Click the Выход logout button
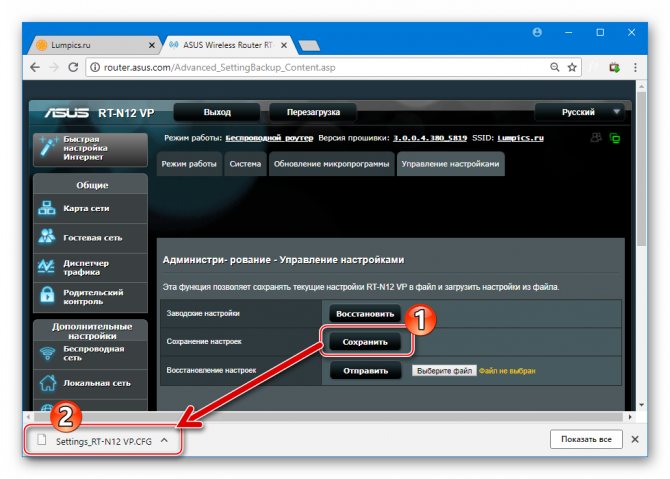Viewport: 670px width, 479px height. [x=217, y=112]
